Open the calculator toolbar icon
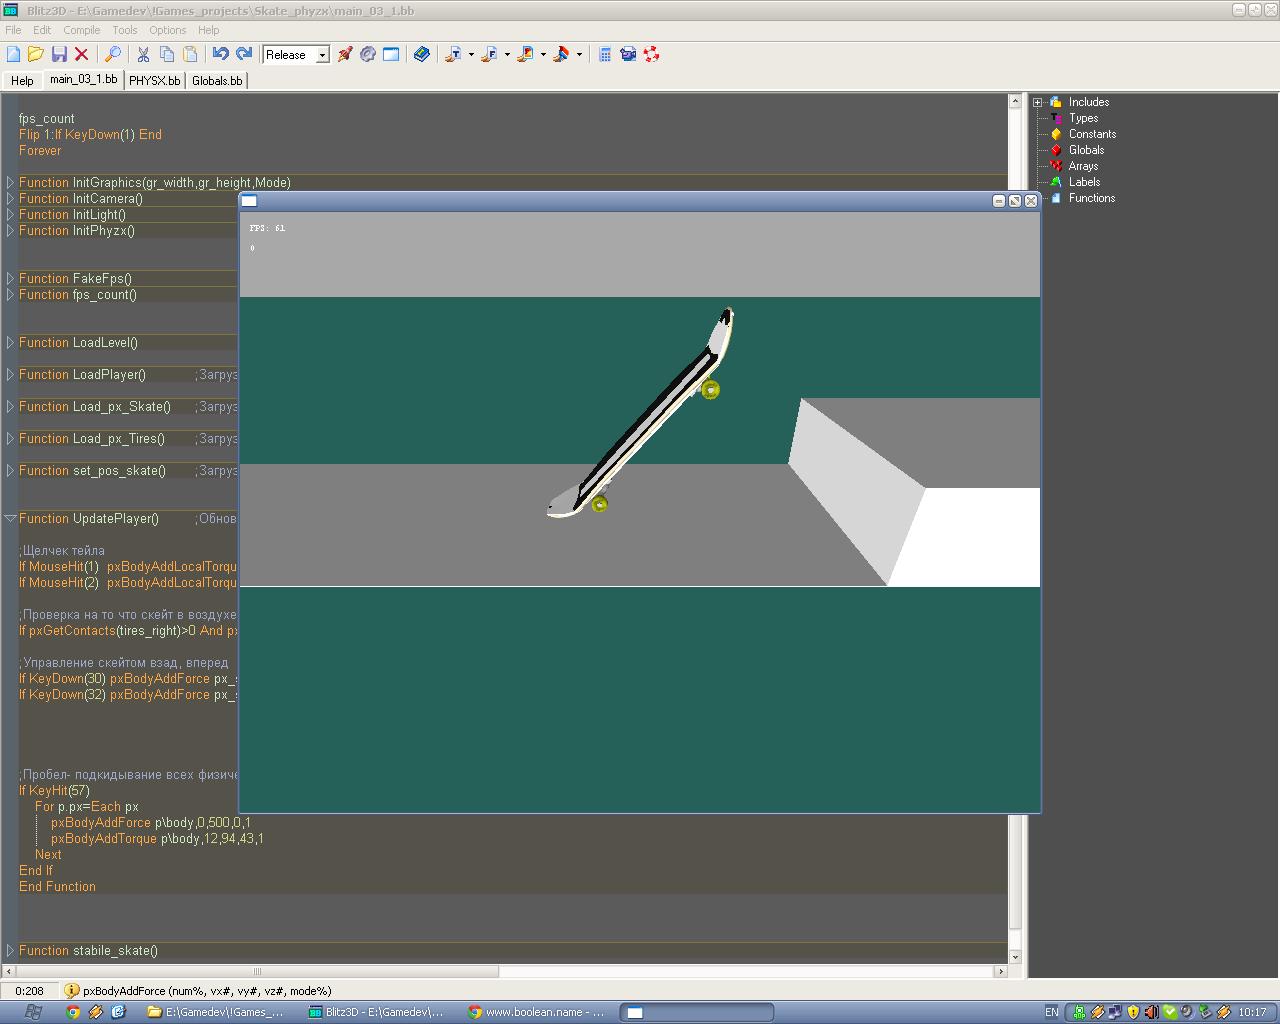 tap(605, 54)
